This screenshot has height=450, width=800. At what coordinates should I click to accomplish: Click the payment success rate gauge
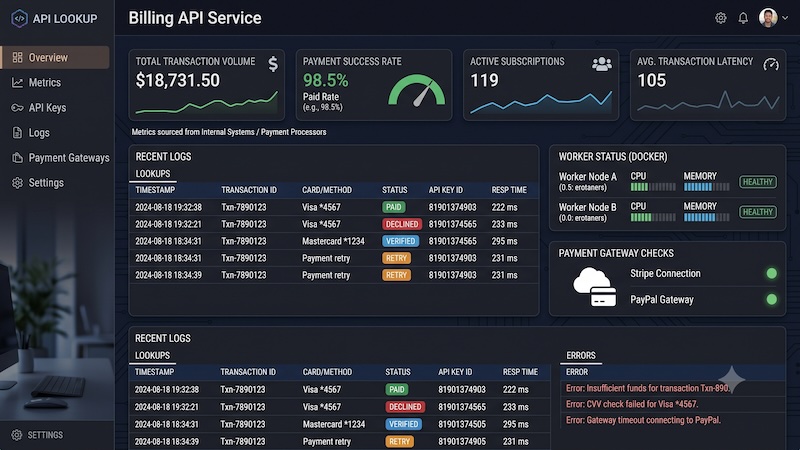(417, 90)
